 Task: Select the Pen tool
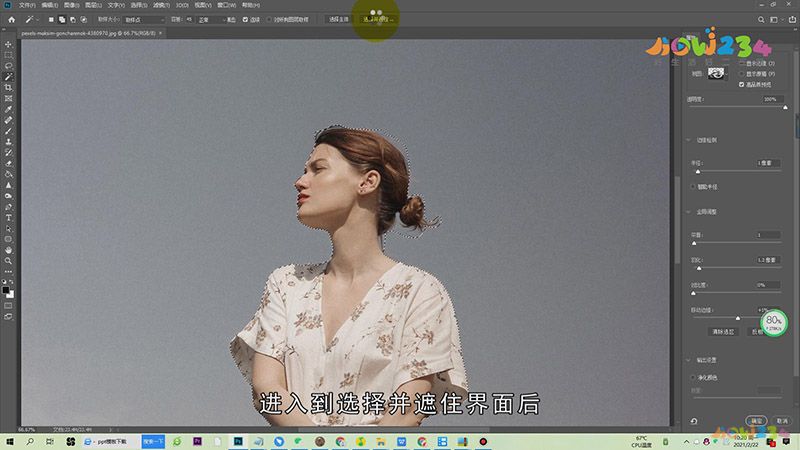[8, 207]
